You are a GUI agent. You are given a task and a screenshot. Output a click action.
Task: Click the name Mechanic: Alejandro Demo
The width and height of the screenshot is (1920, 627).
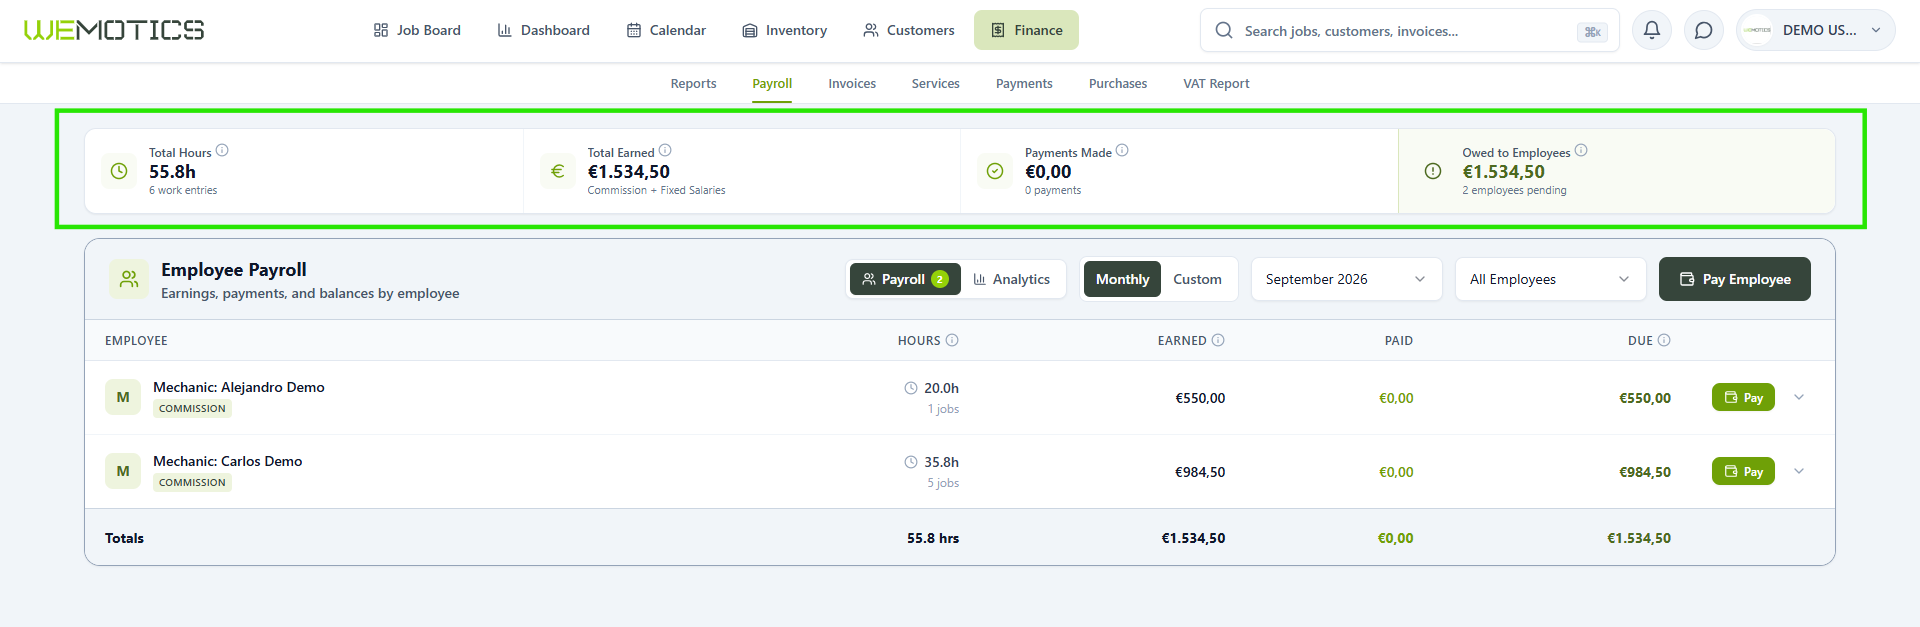[238, 387]
